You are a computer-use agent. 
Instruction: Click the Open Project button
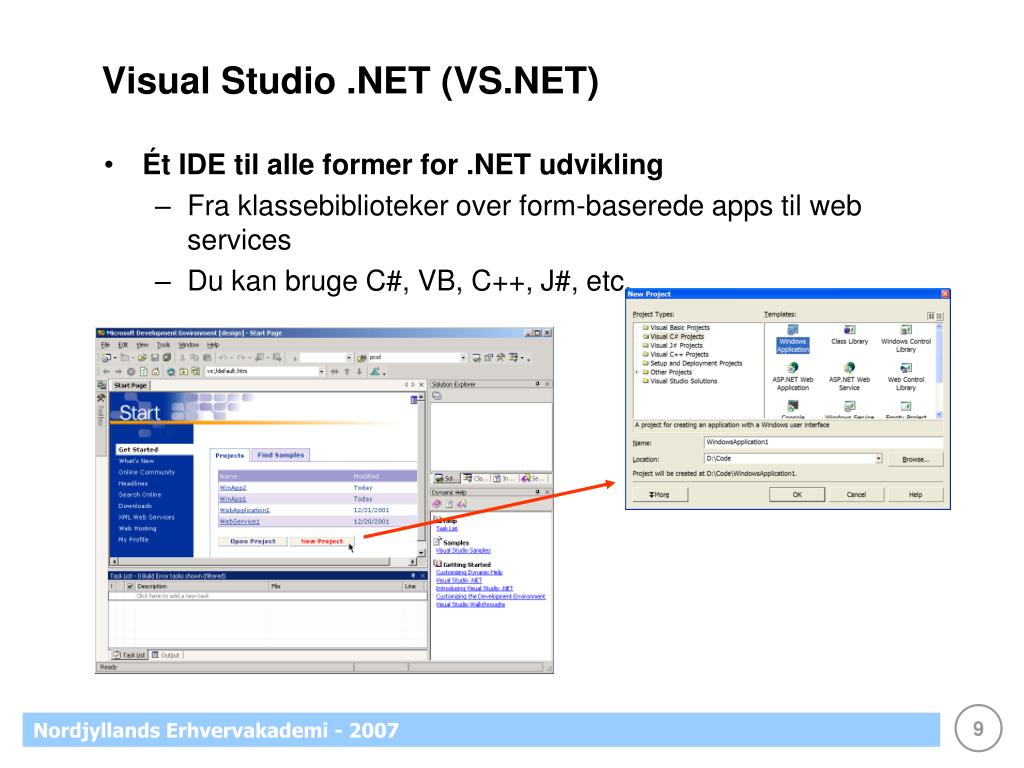point(253,541)
